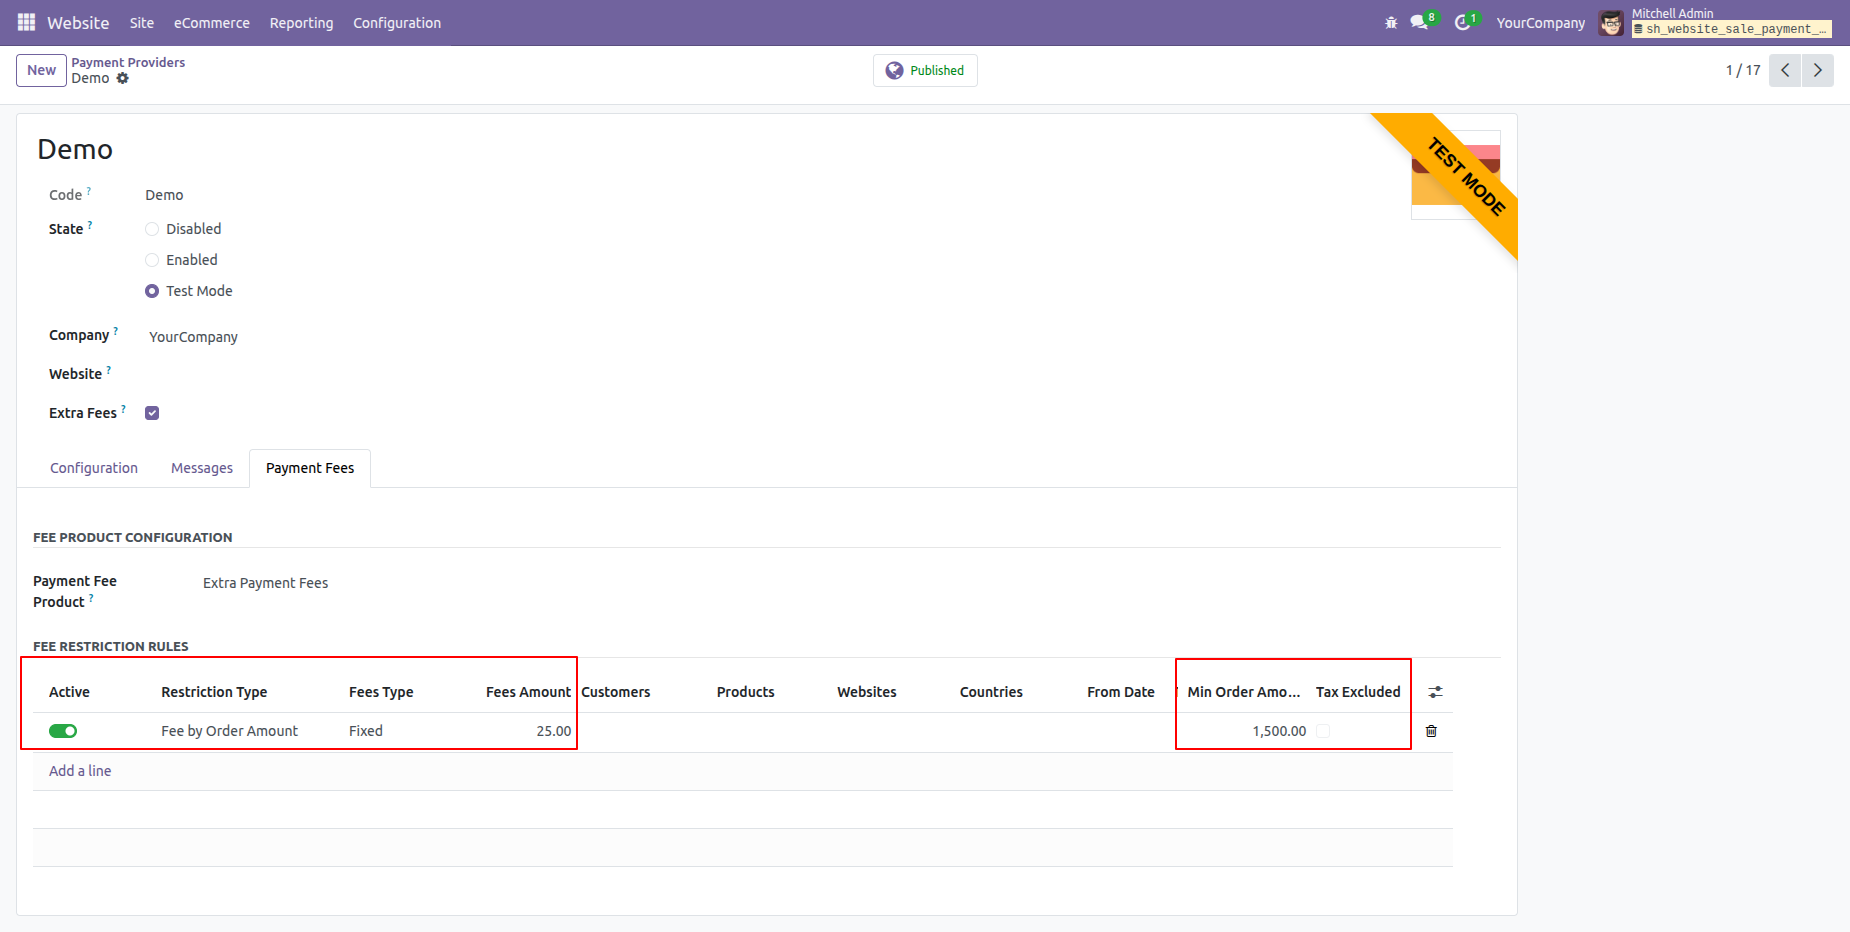Screen dimensions: 1850x932
Task: Open the eCommerce menu
Action: 211,23
